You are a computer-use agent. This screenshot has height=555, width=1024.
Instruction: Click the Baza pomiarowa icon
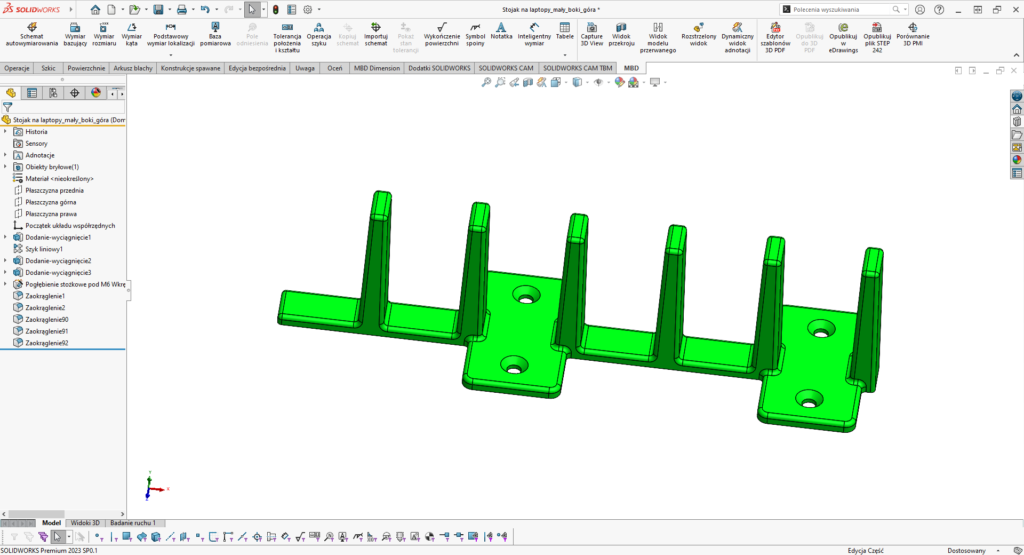215,34
